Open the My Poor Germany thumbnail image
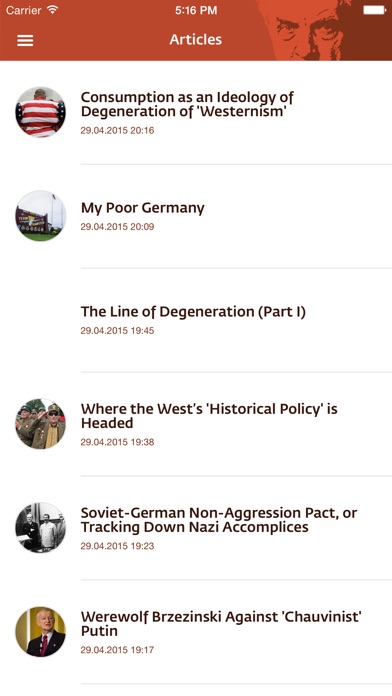The image size is (392, 696). [x=40, y=216]
